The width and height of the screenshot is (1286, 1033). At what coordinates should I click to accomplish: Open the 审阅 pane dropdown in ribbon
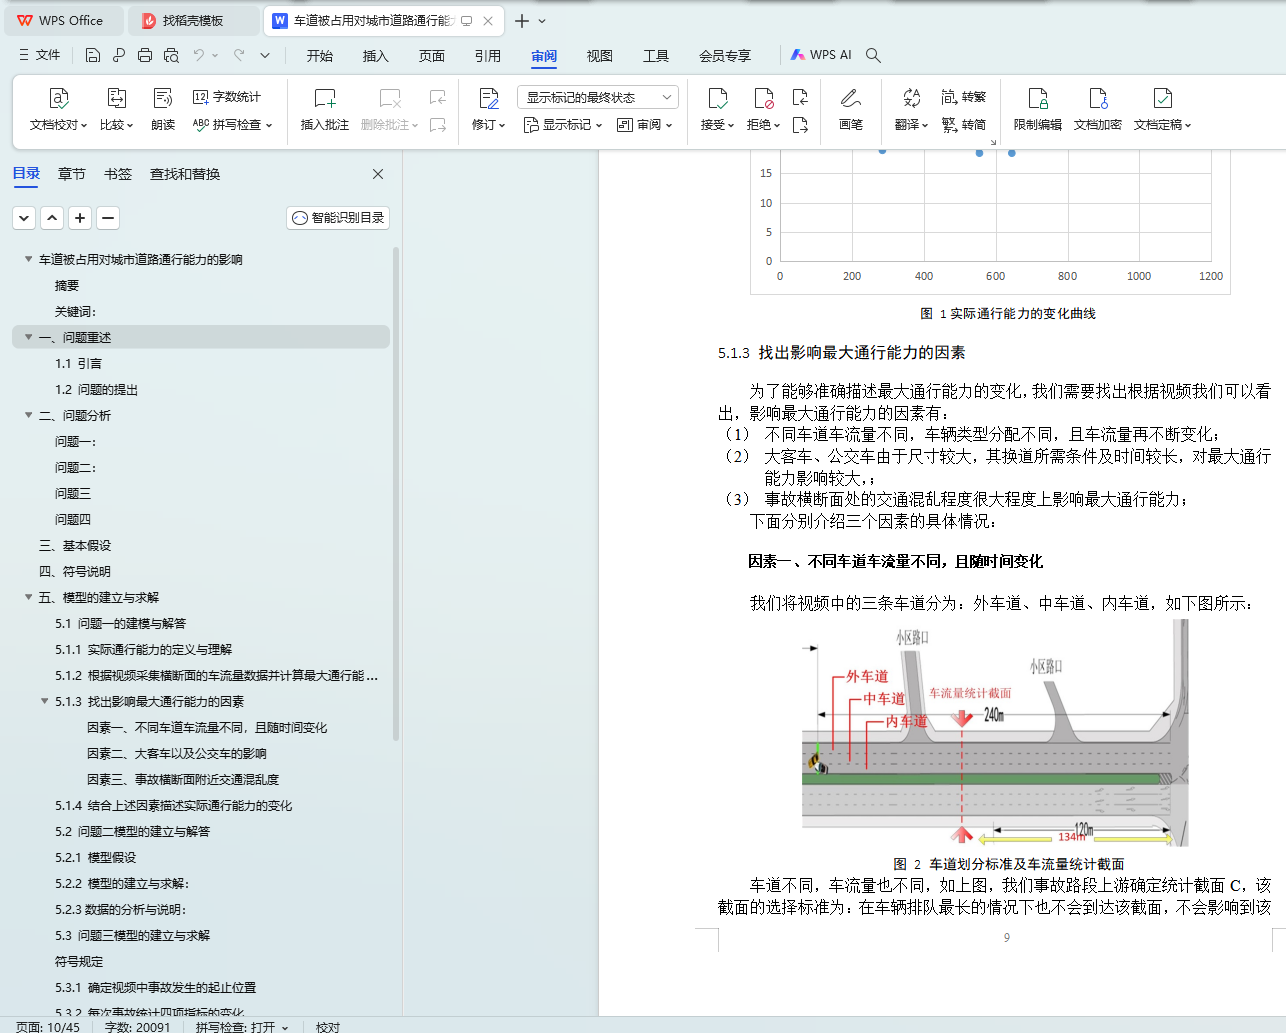[644, 125]
